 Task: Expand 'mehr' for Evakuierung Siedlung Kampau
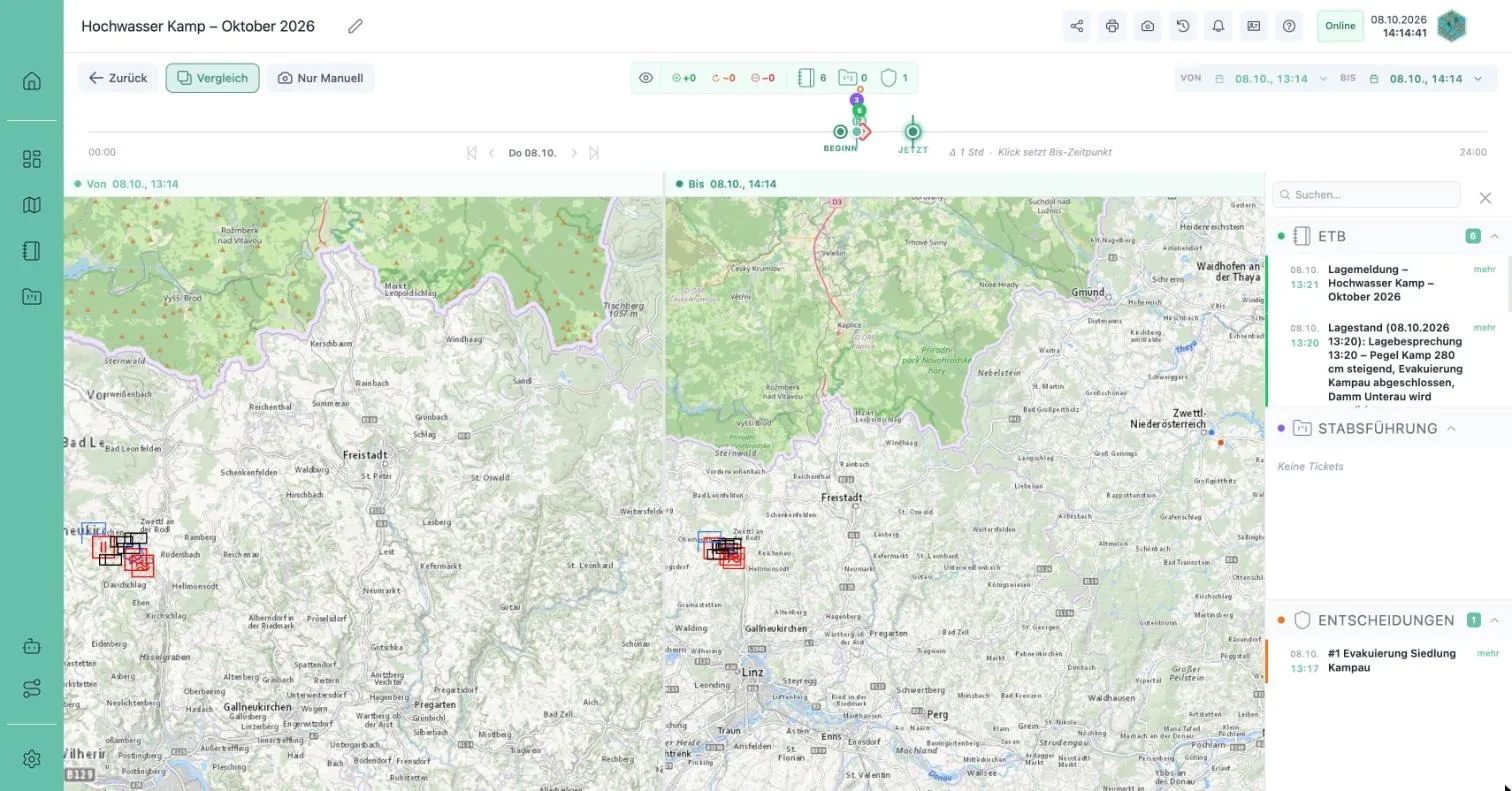point(1488,653)
